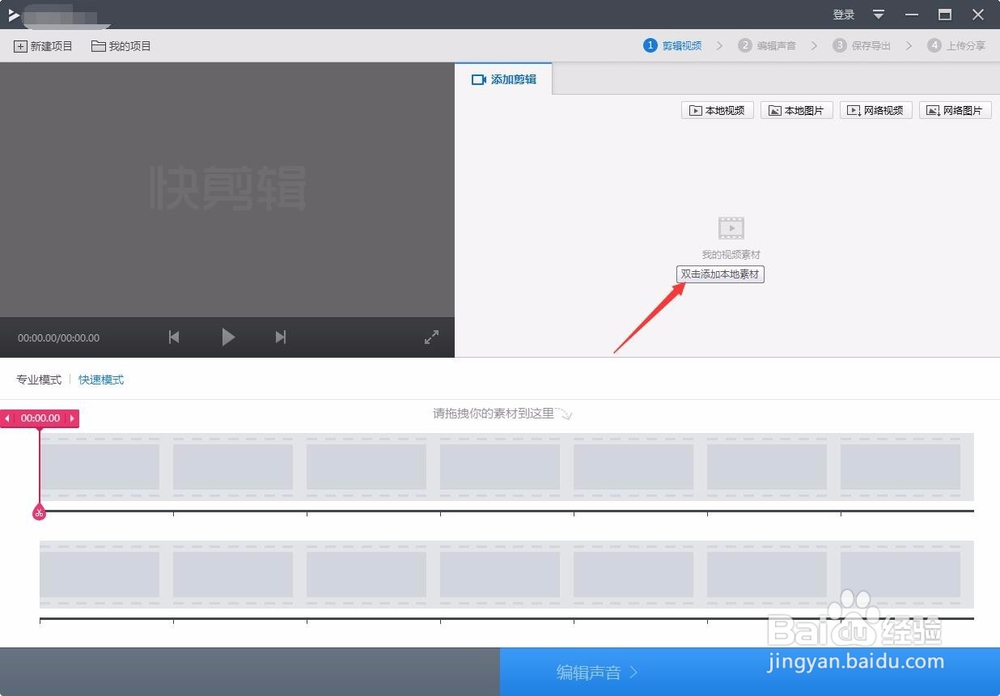Open 我的项目 folder icon
Screen dimensions: 1000x696
point(99,45)
